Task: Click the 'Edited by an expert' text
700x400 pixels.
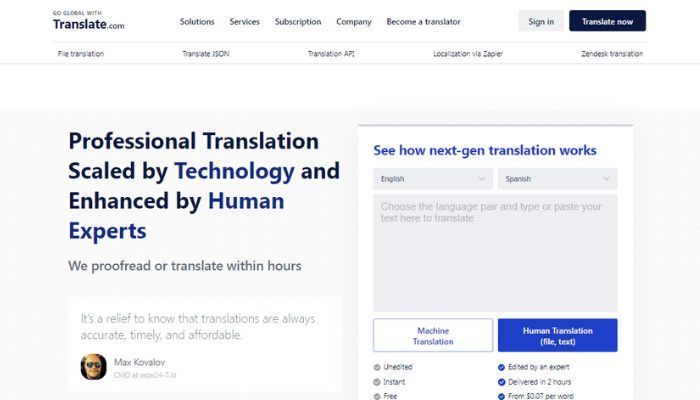Action: [x=539, y=367]
